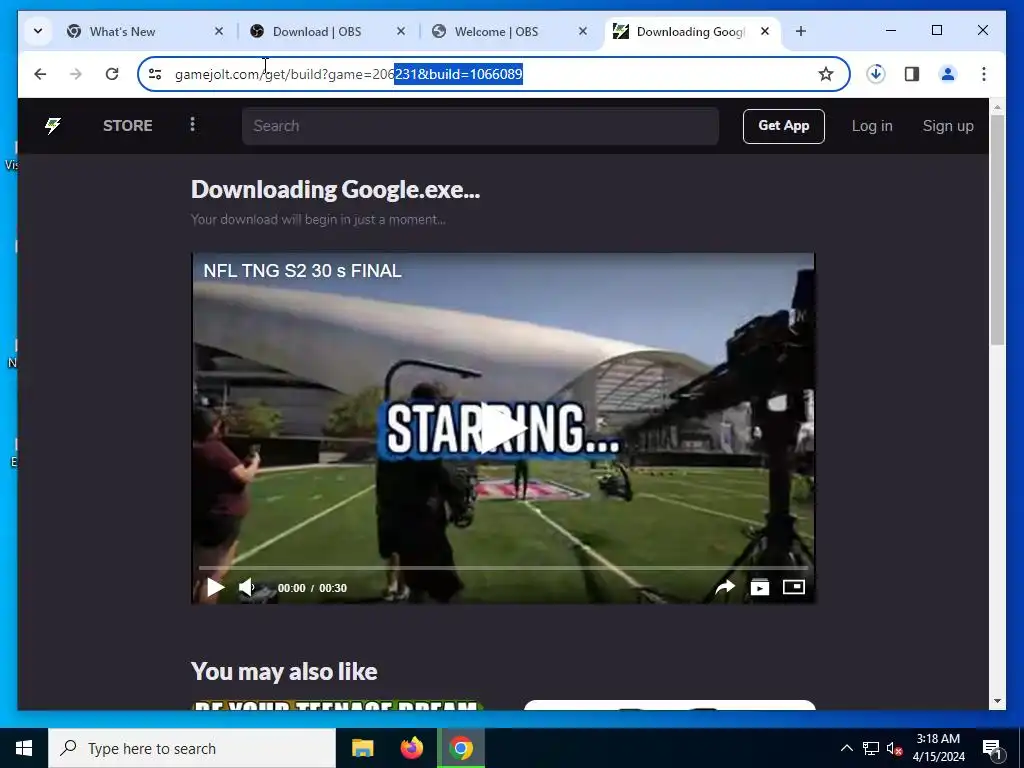View site information icon in address bar
Viewport: 1024px width, 768px height.
[155, 74]
